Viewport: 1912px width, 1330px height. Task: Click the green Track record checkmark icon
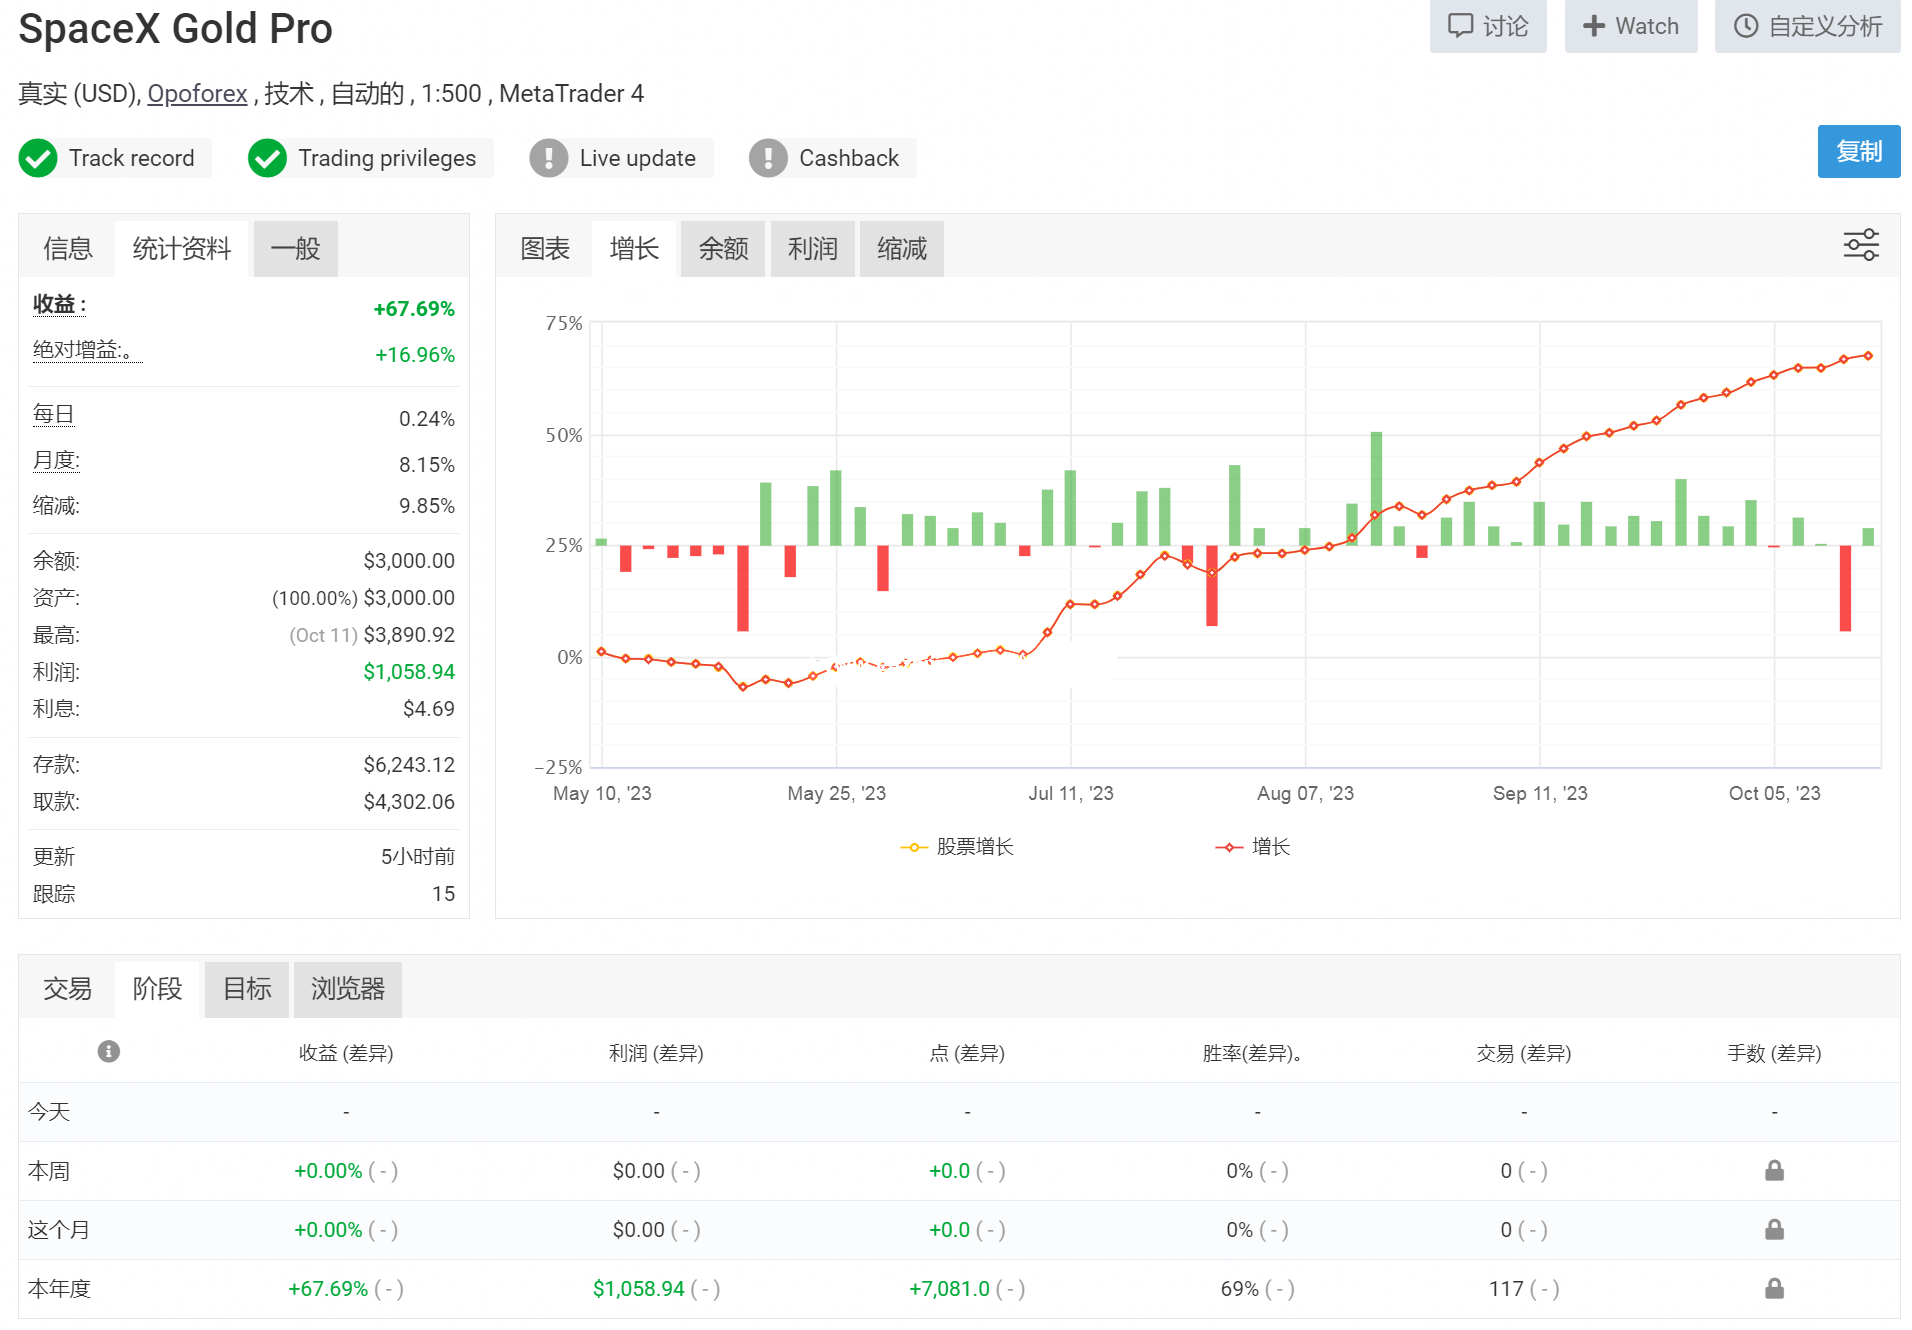38,158
